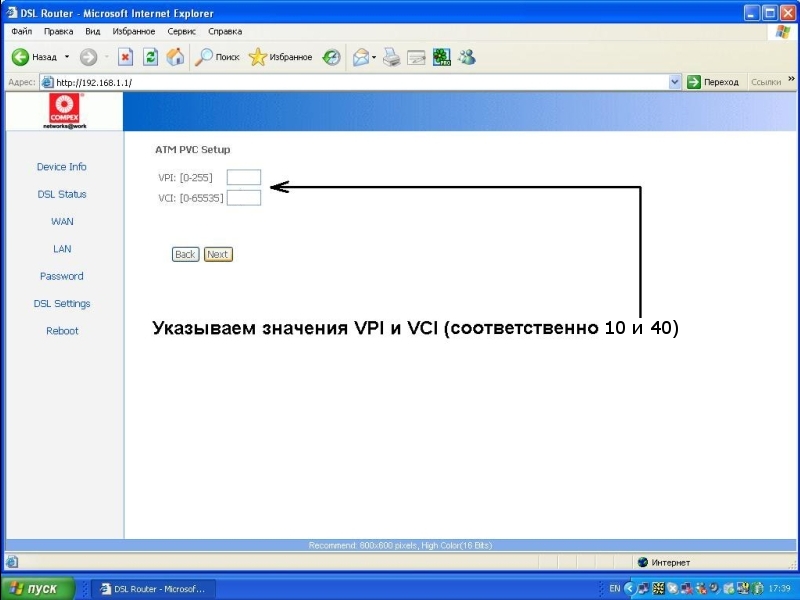Open the Вид menu

(x=92, y=32)
